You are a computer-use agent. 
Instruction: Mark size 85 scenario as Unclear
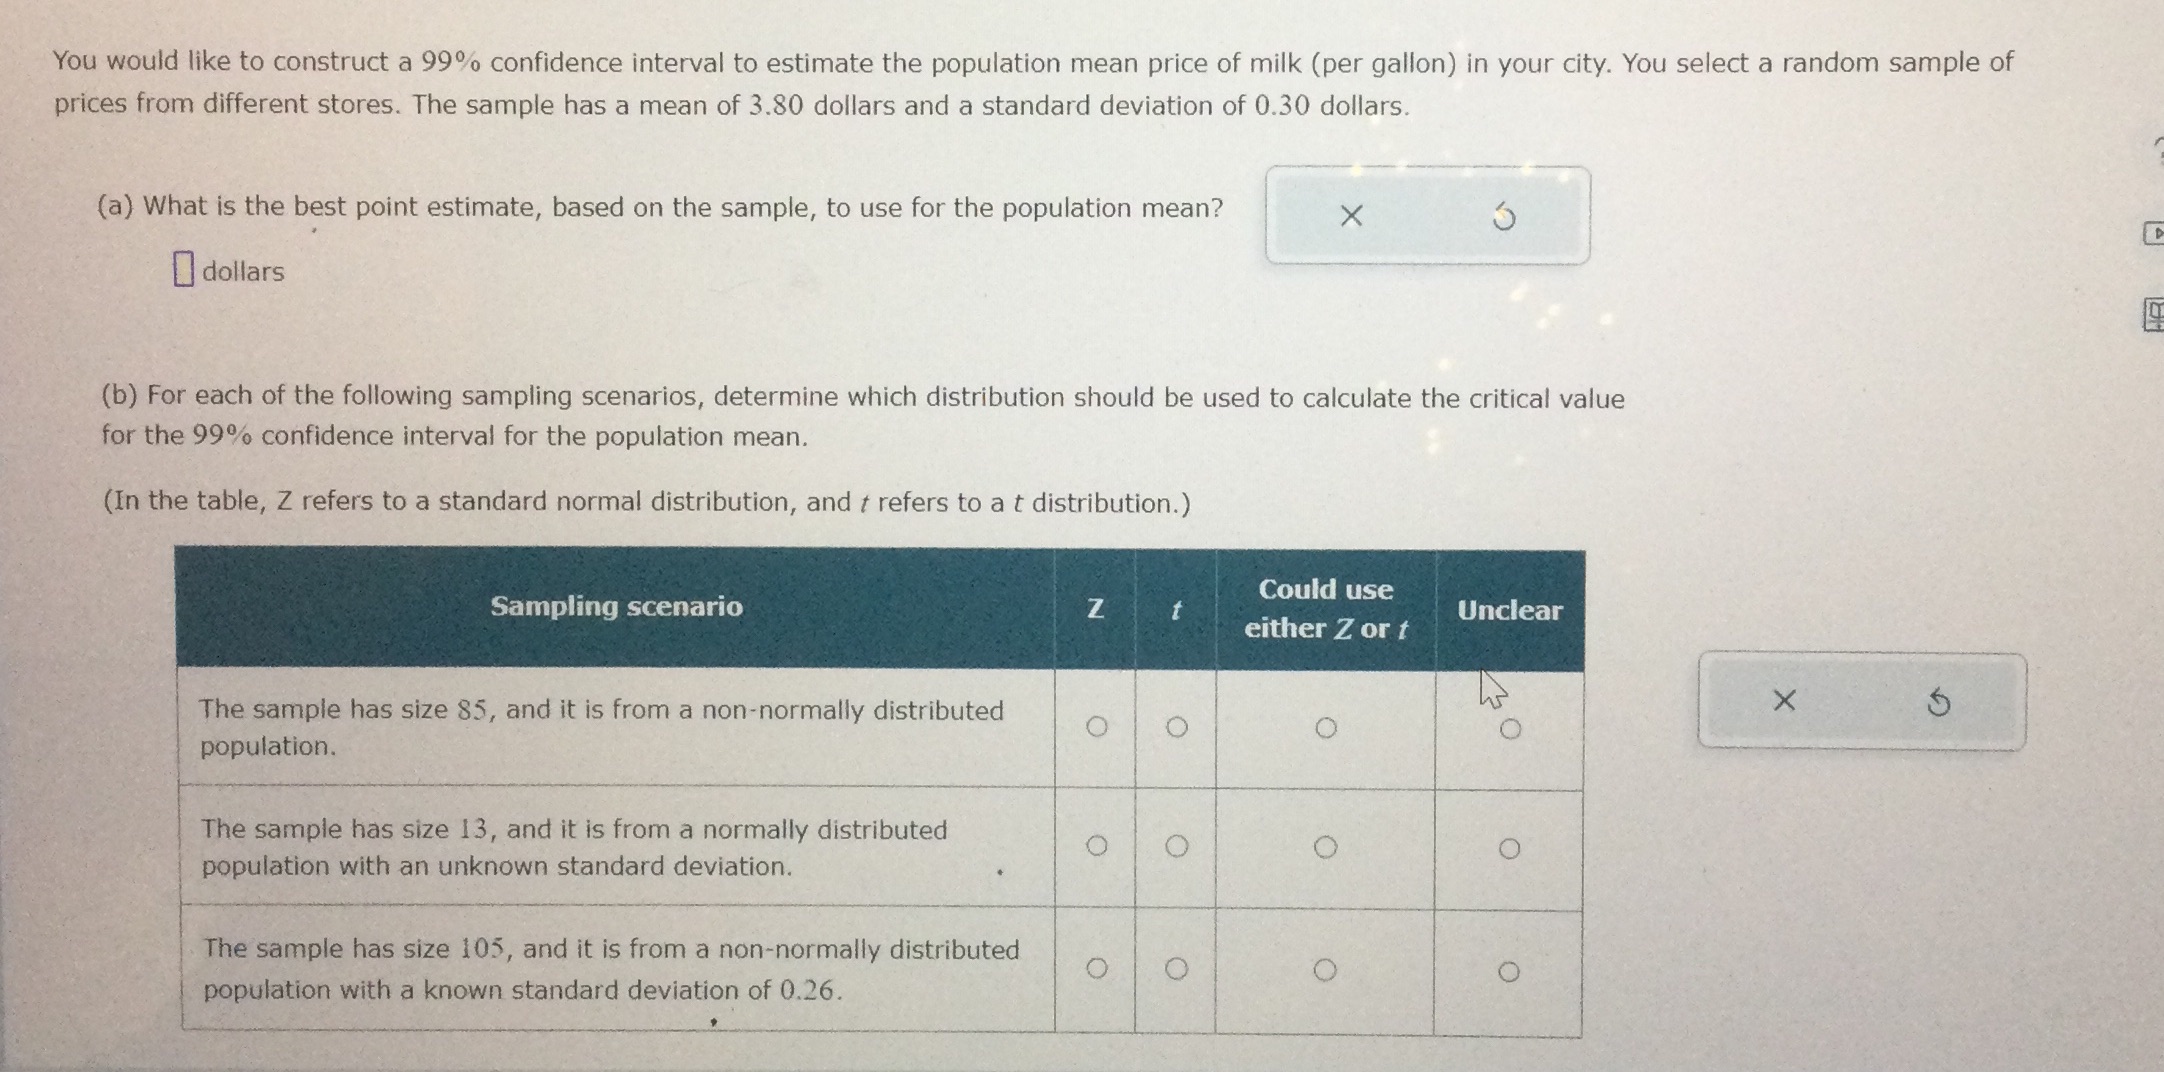(x=1510, y=728)
